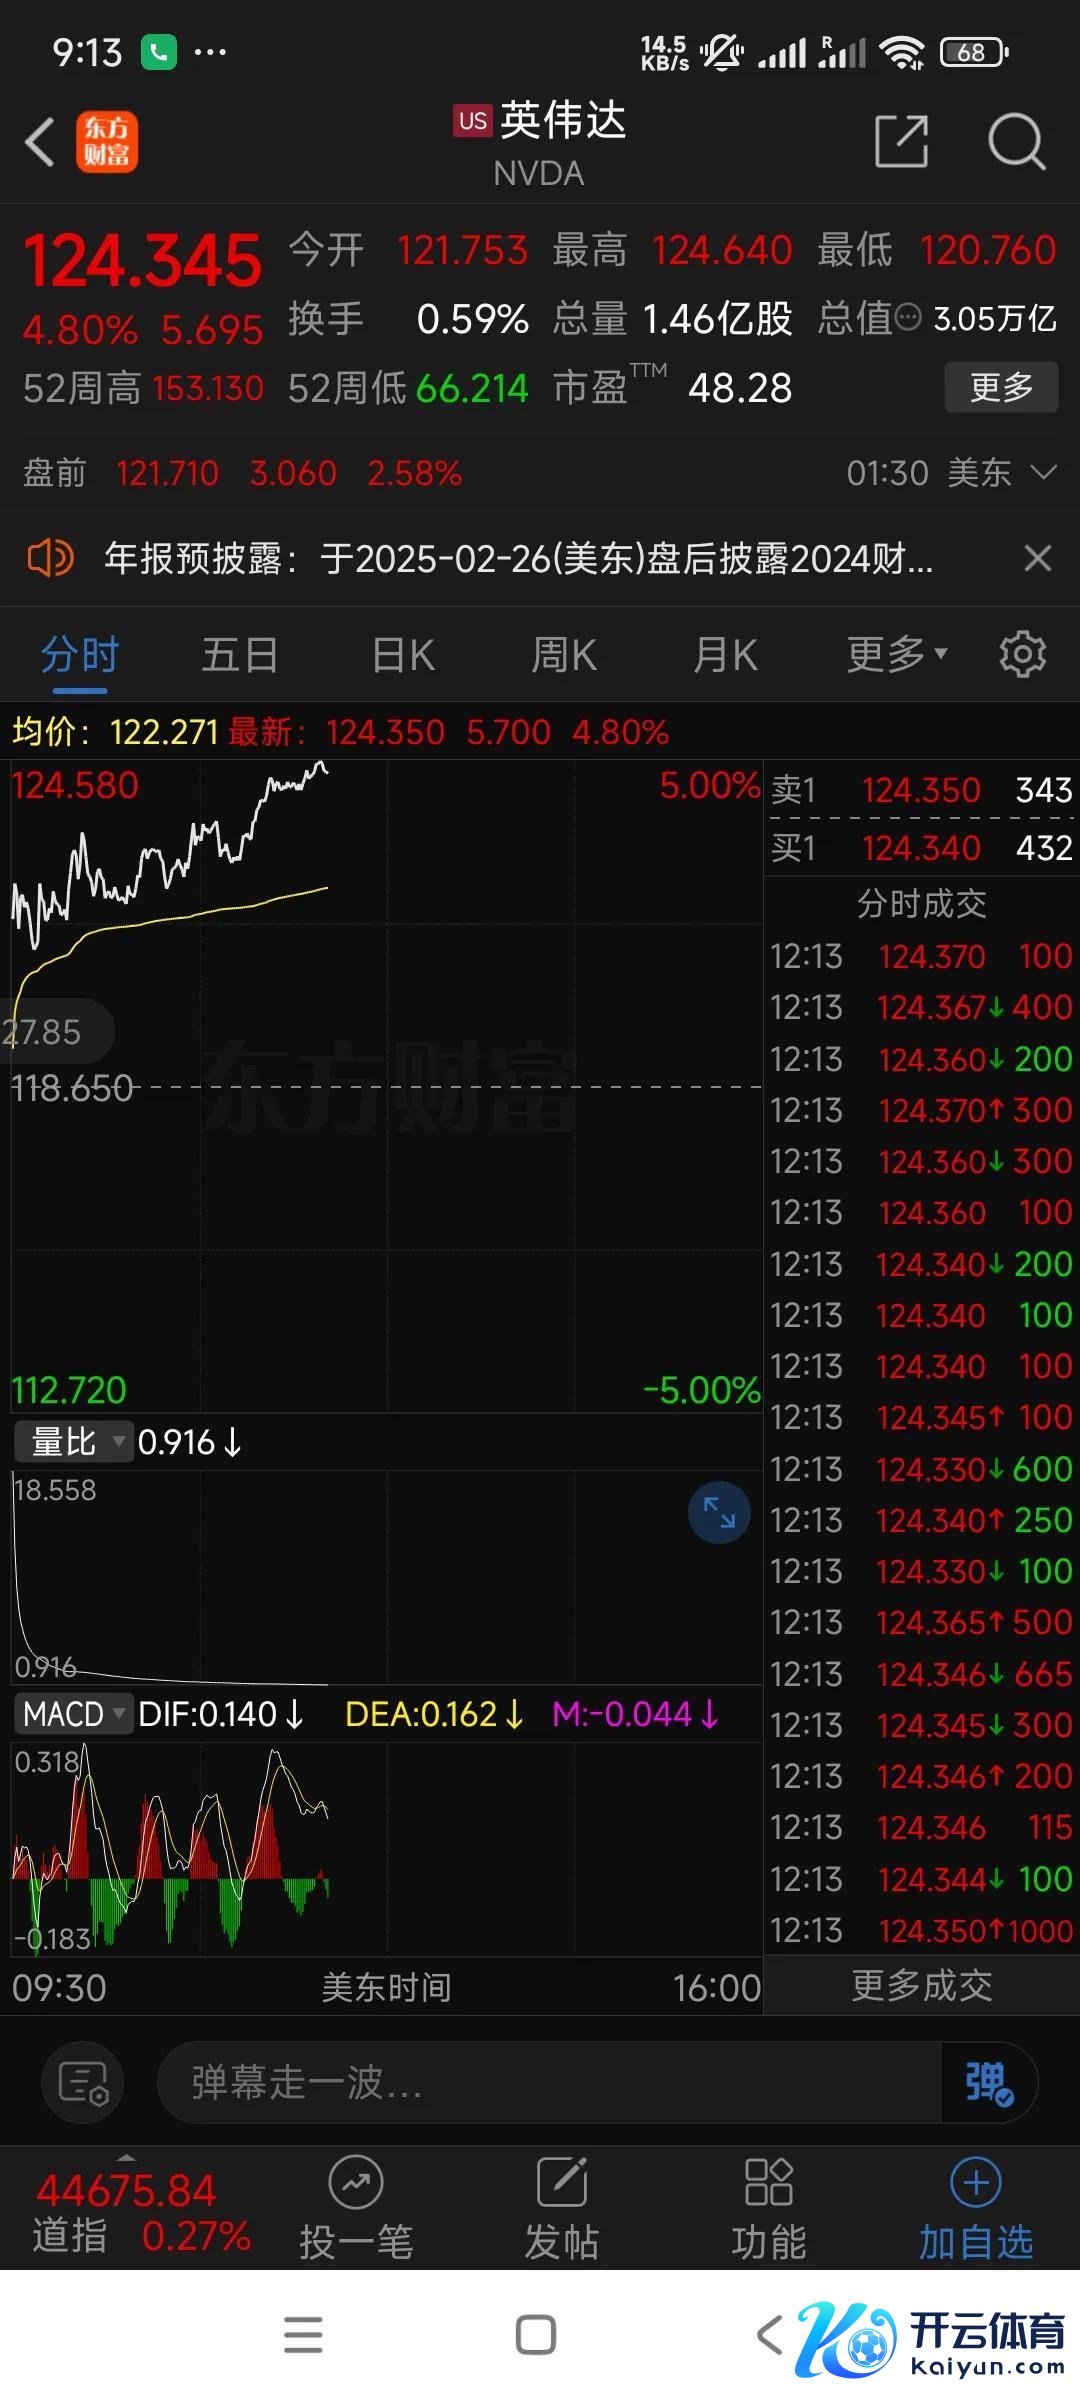Open the MACD indicator dropdown

tap(73, 1714)
